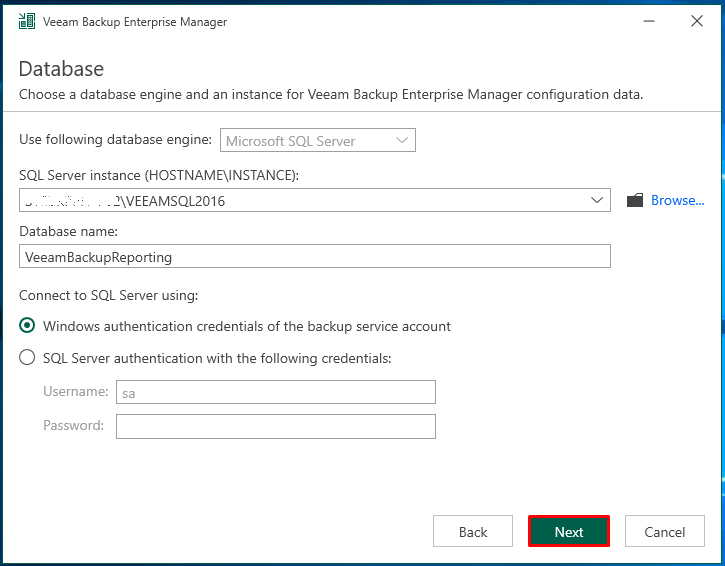Image resolution: width=725 pixels, height=566 pixels.
Task: Click the Password field
Action: coord(276,426)
